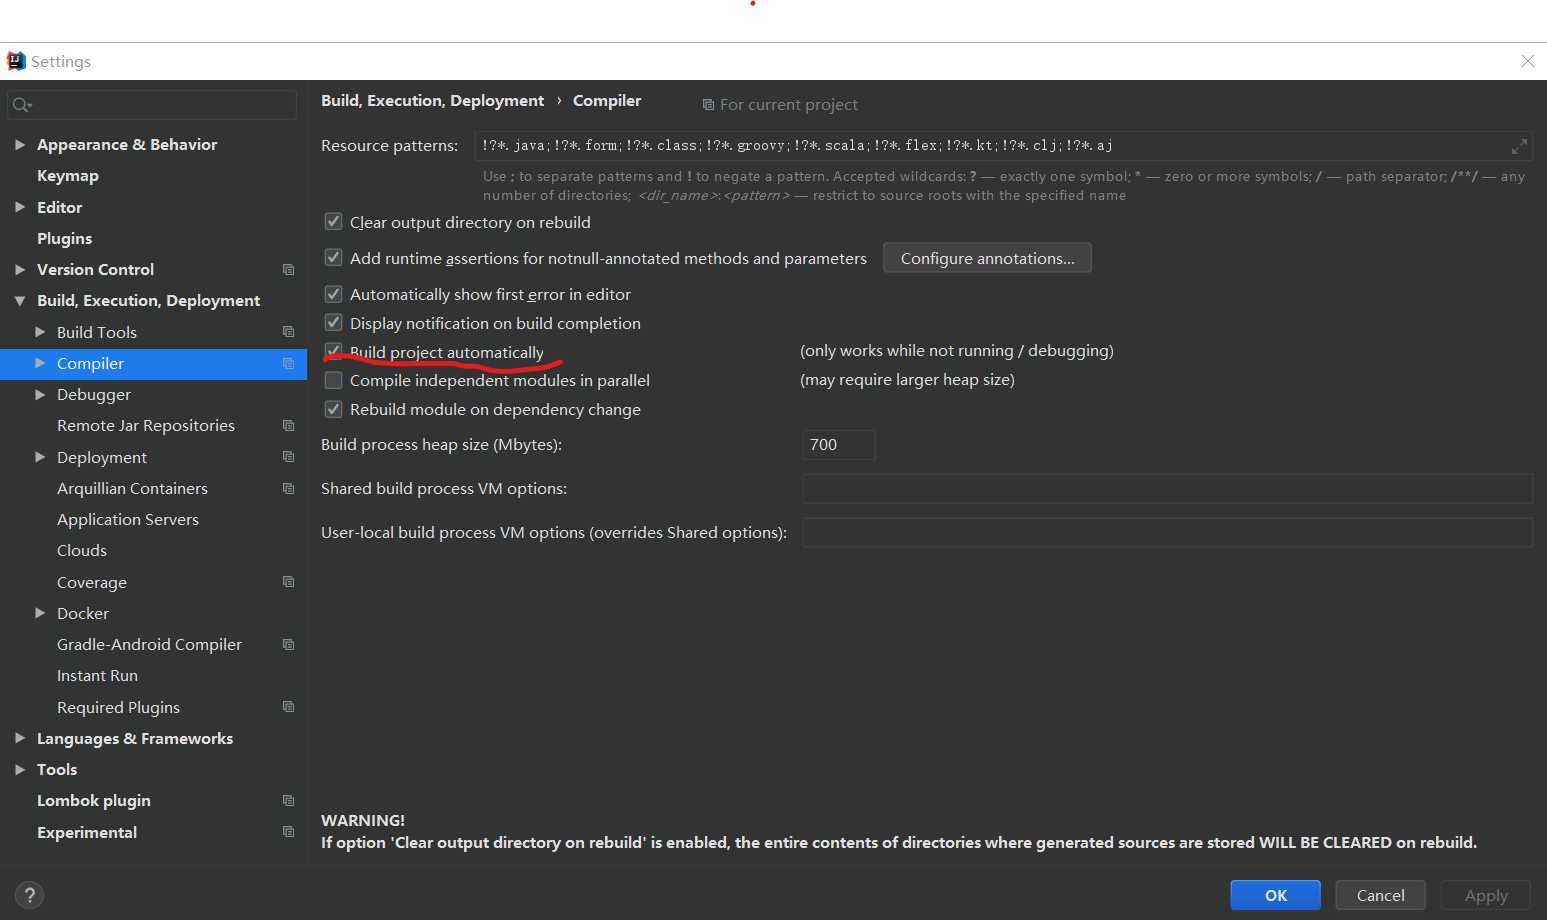Expand the Compiler node arrow
This screenshot has height=920, width=1547.
coord(40,363)
